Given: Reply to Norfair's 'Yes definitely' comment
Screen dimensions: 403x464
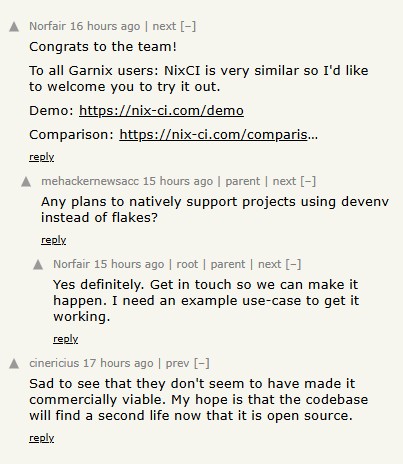Looking at the screenshot, I should pos(66,339).
